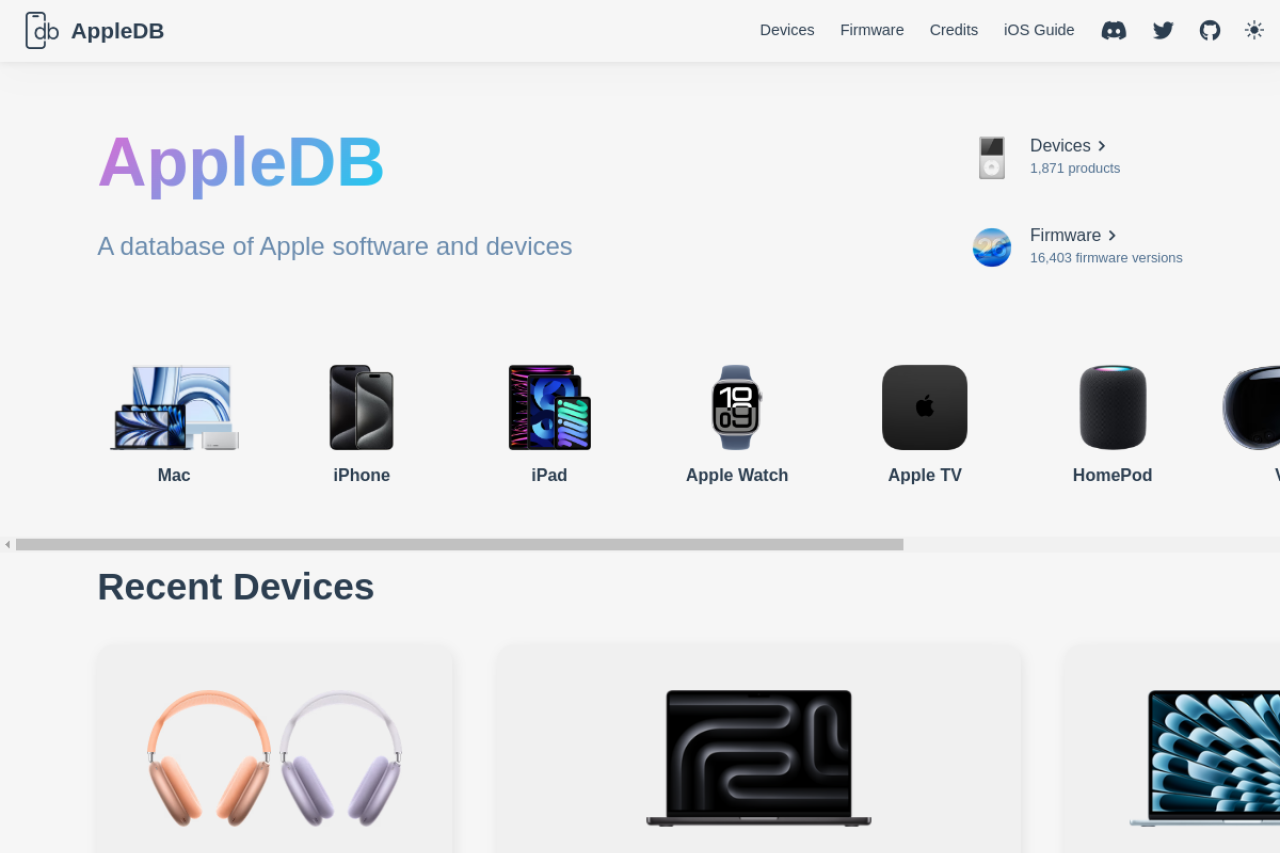
Task: Select the HomePod category image
Action: (1113, 408)
